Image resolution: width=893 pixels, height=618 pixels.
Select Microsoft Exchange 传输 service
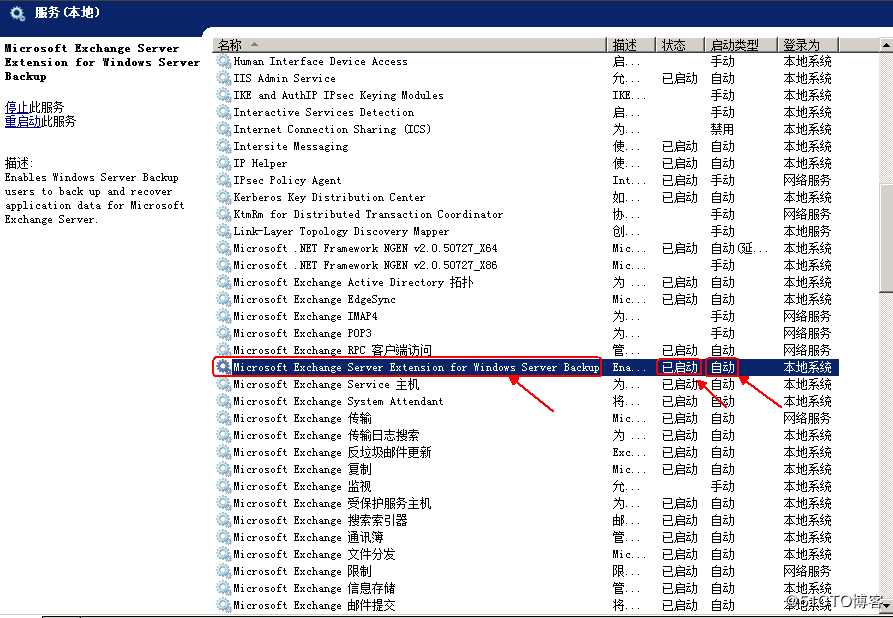527,418
